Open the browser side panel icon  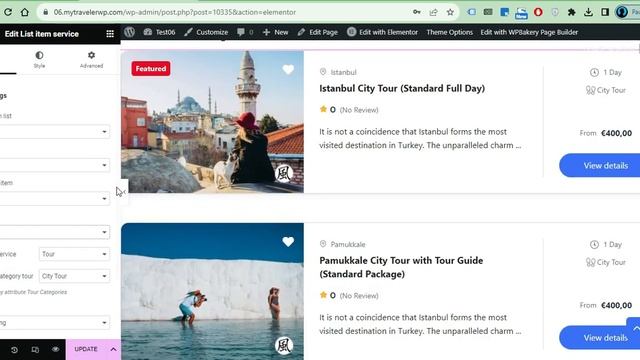tap(605, 12)
